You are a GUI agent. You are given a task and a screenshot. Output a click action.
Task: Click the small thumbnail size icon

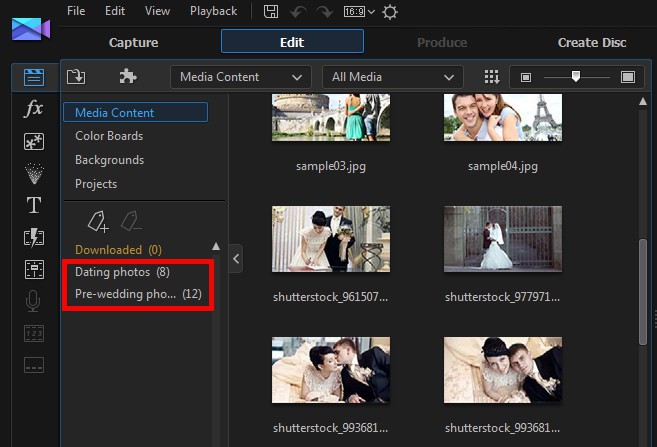click(x=525, y=77)
